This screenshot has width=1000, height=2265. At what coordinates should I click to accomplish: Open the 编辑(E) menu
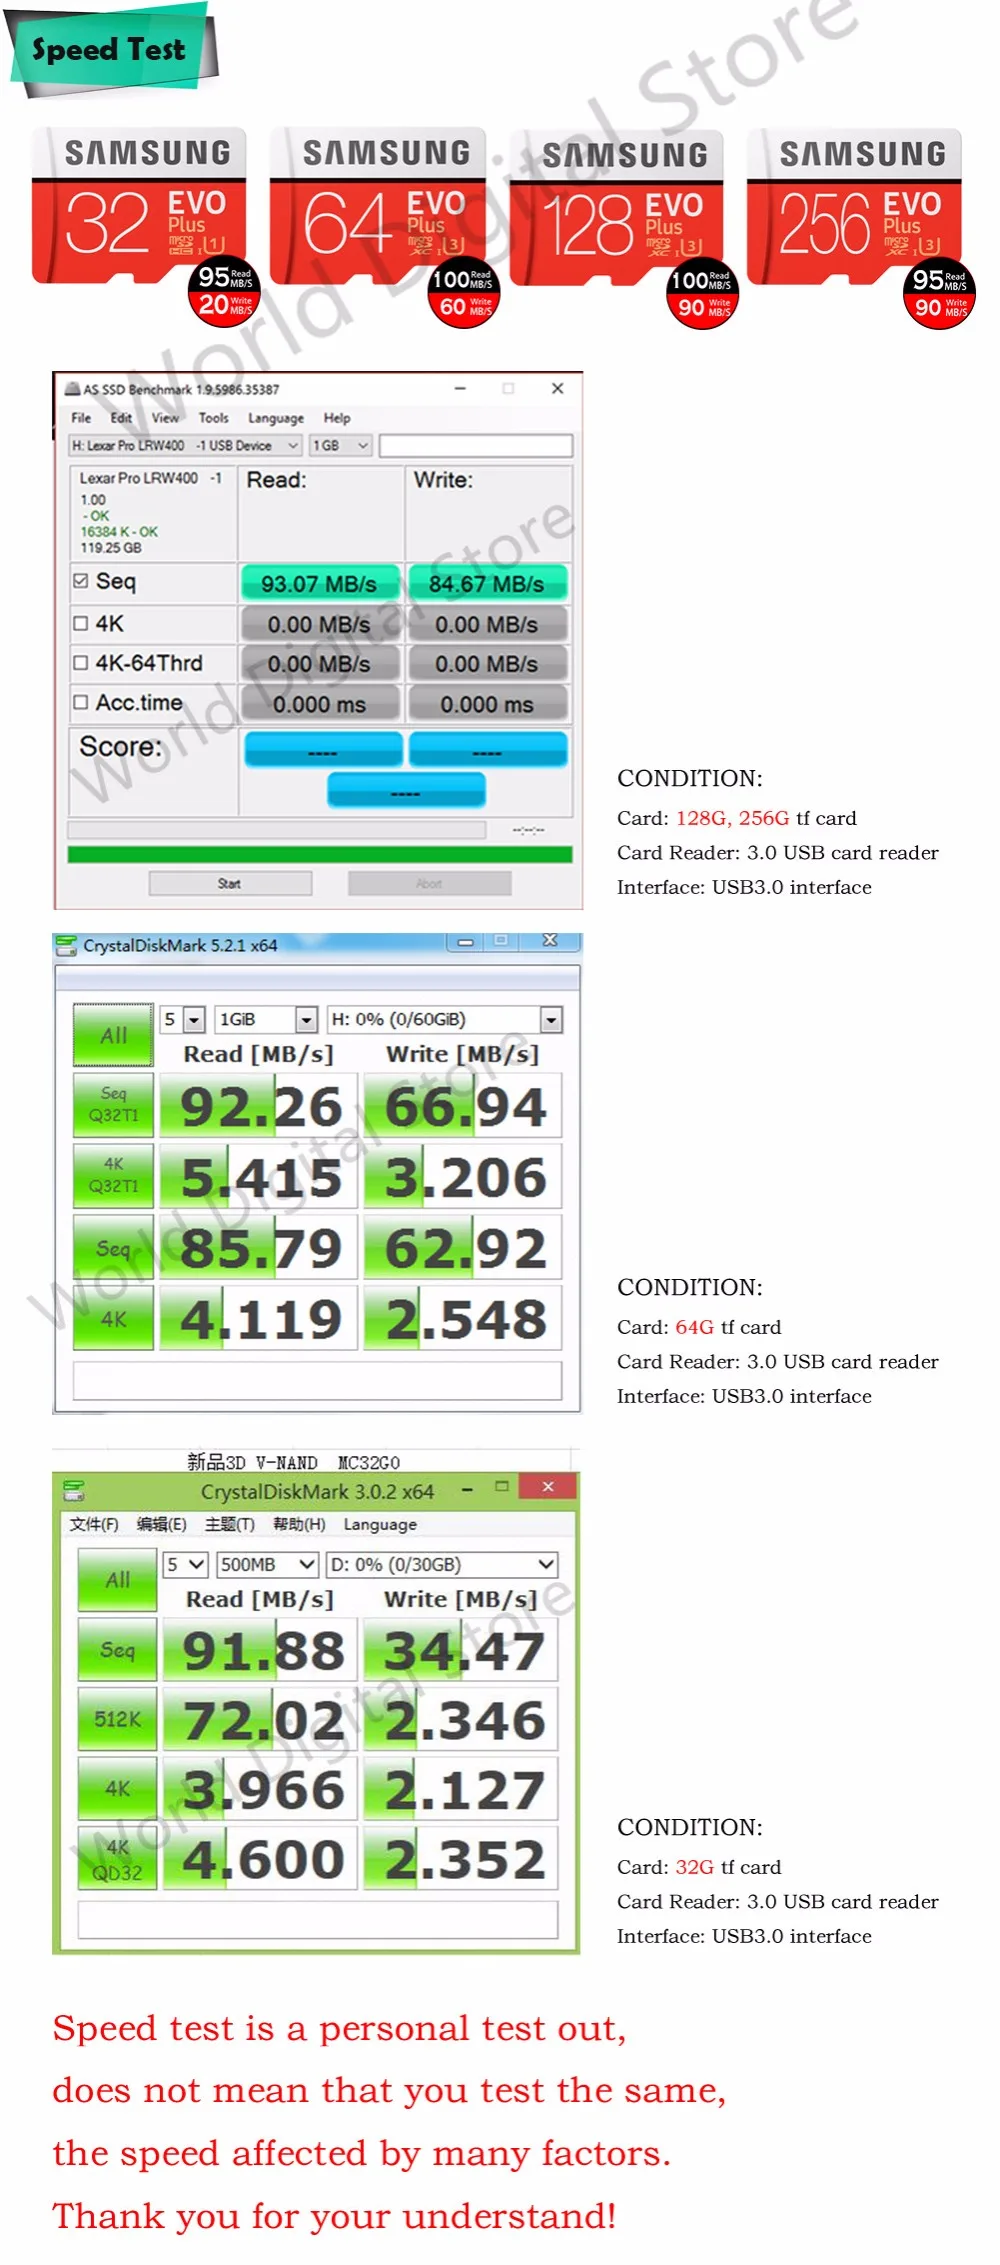pos(162,1524)
